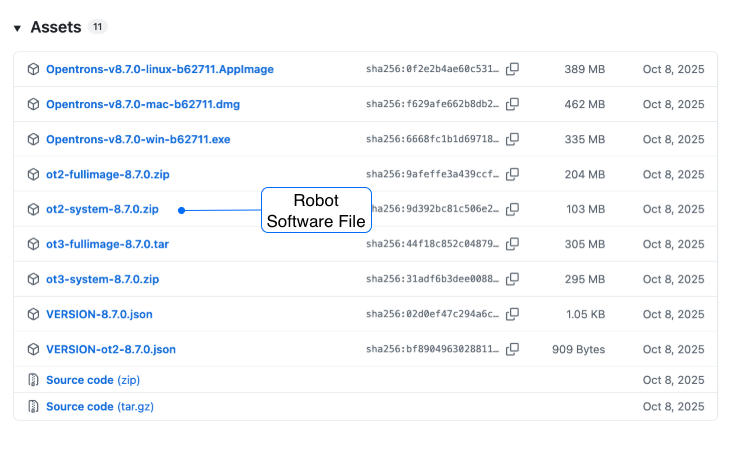
Task: Download ot2-fullimage-8.7.0.zip
Action: click(108, 174)
